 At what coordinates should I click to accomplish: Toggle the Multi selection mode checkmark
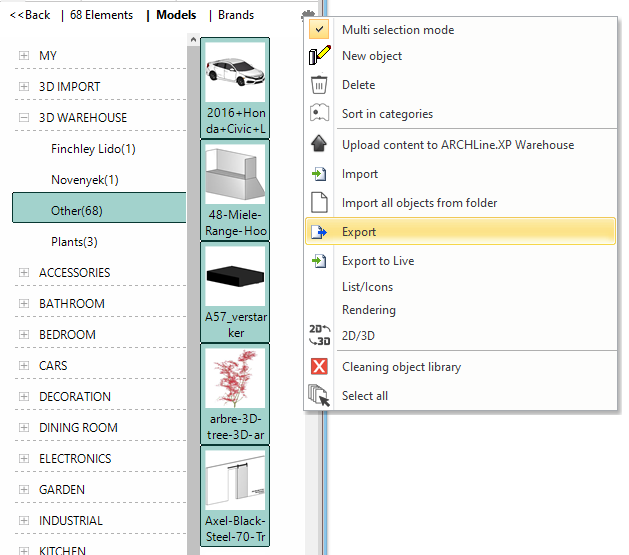point(319,29)
